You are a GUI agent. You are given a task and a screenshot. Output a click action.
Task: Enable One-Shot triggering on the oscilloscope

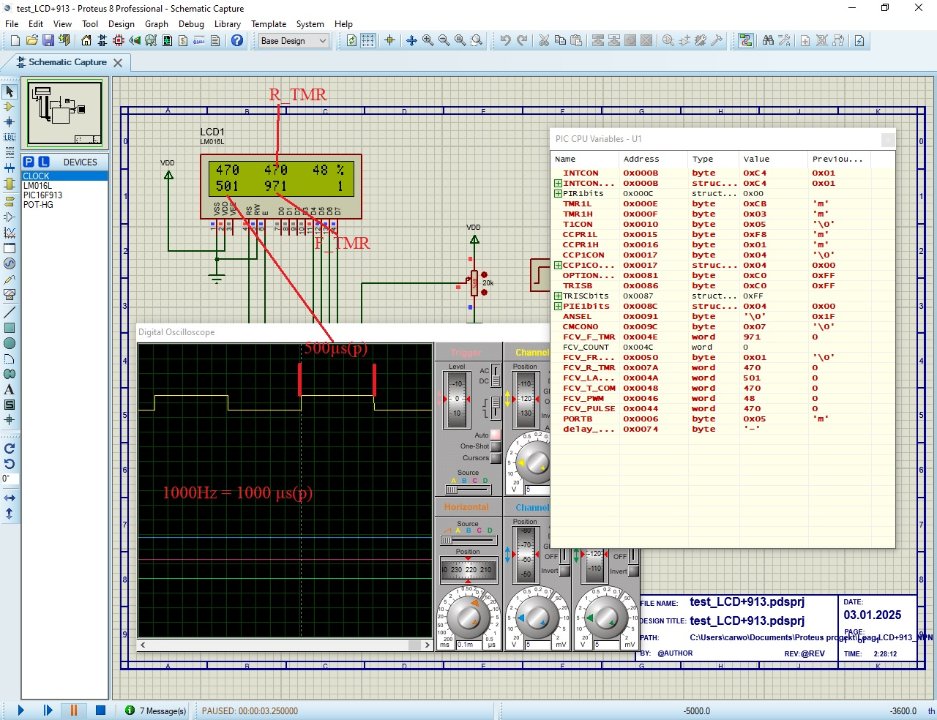[x=497, y=446]
